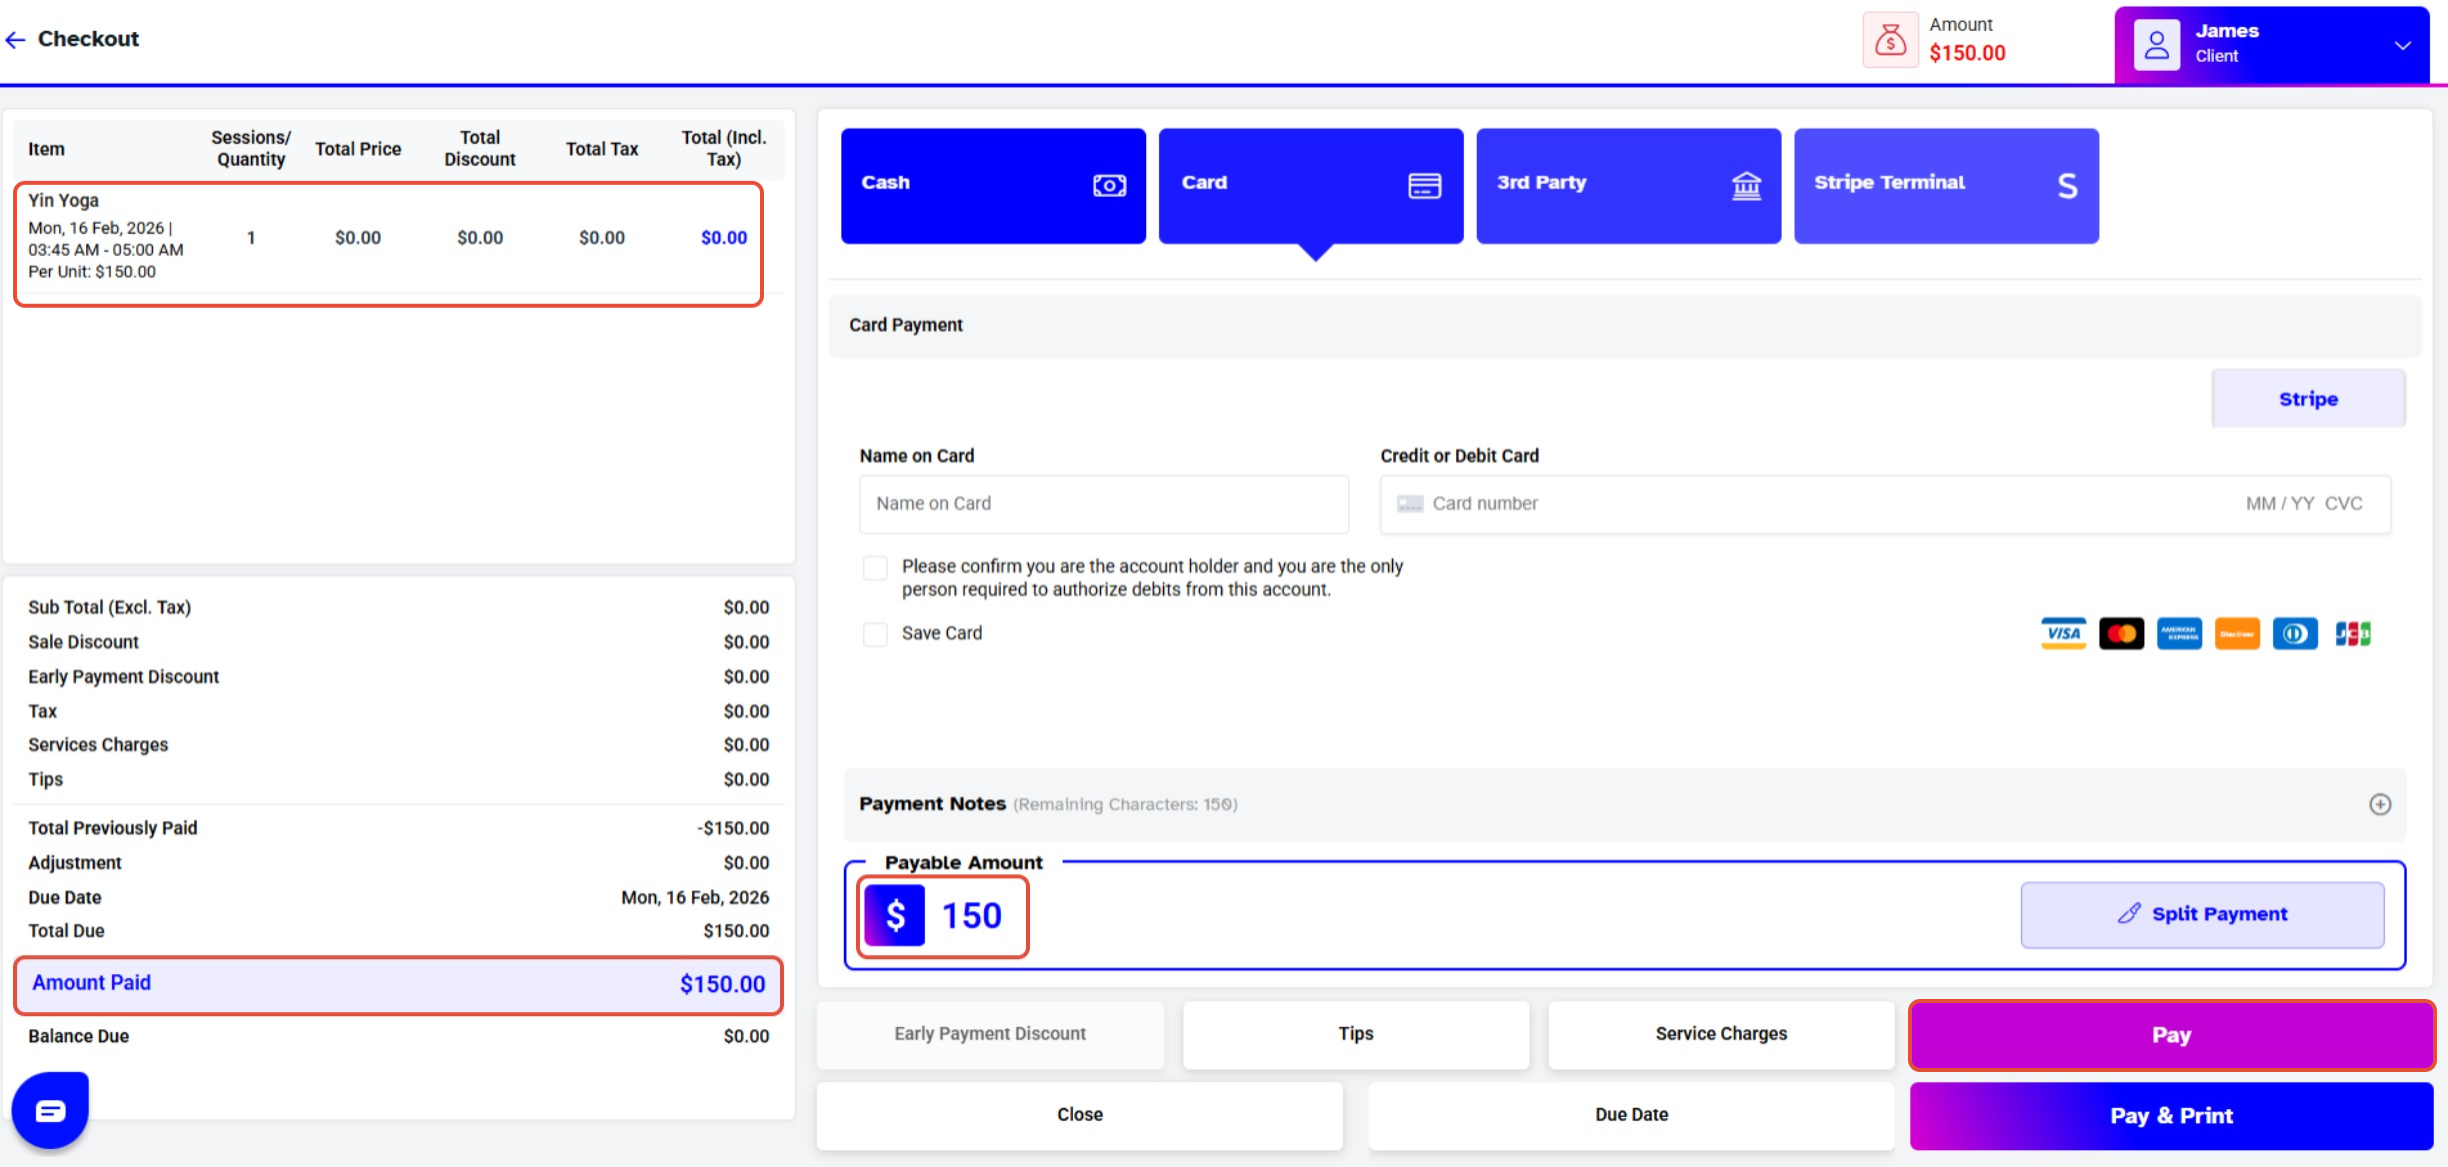Click the Visa card logo

point(2063,633)
